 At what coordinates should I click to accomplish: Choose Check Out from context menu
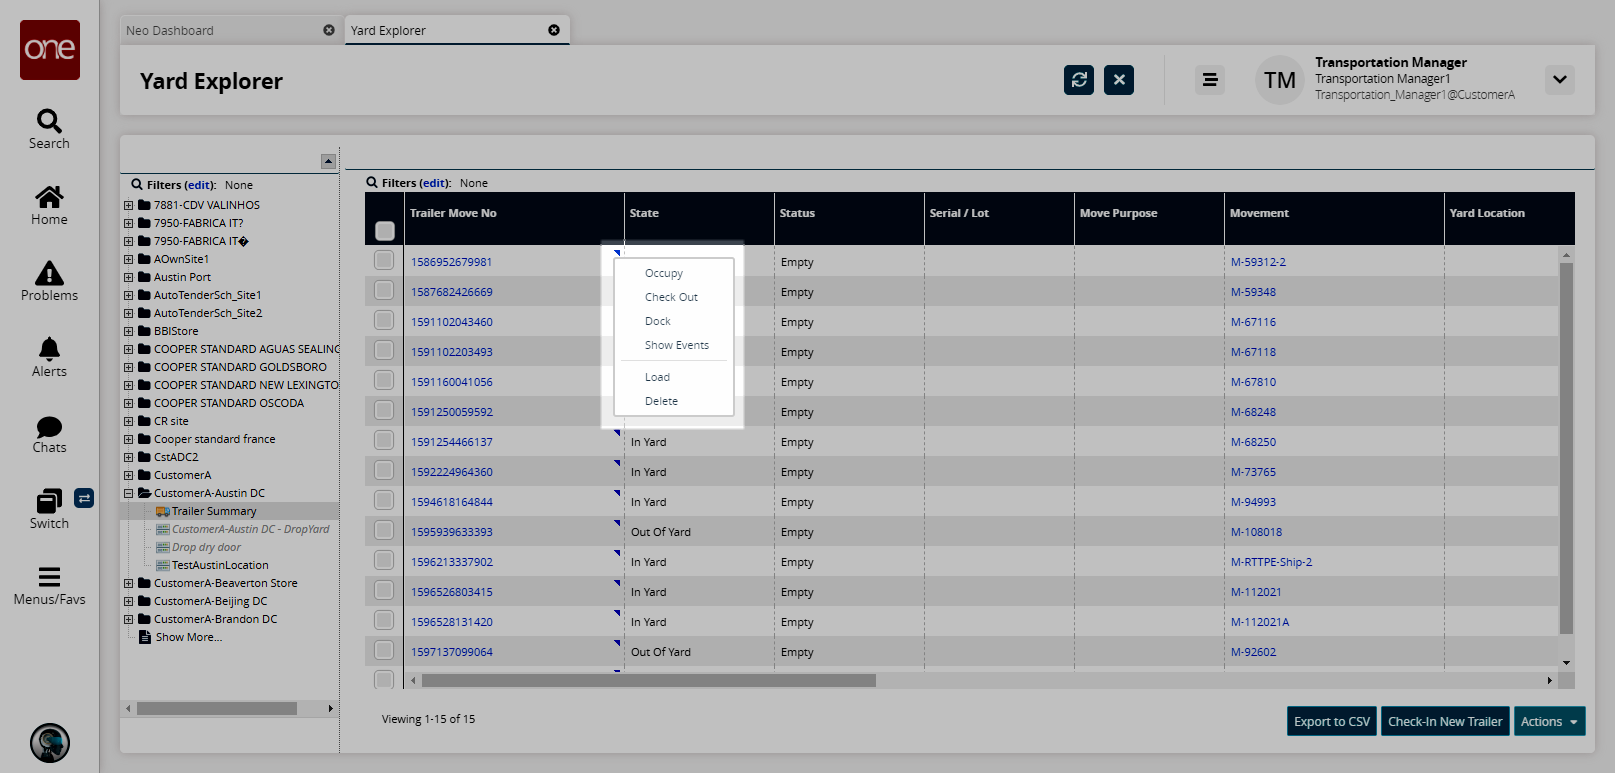[x=671, y=297]
